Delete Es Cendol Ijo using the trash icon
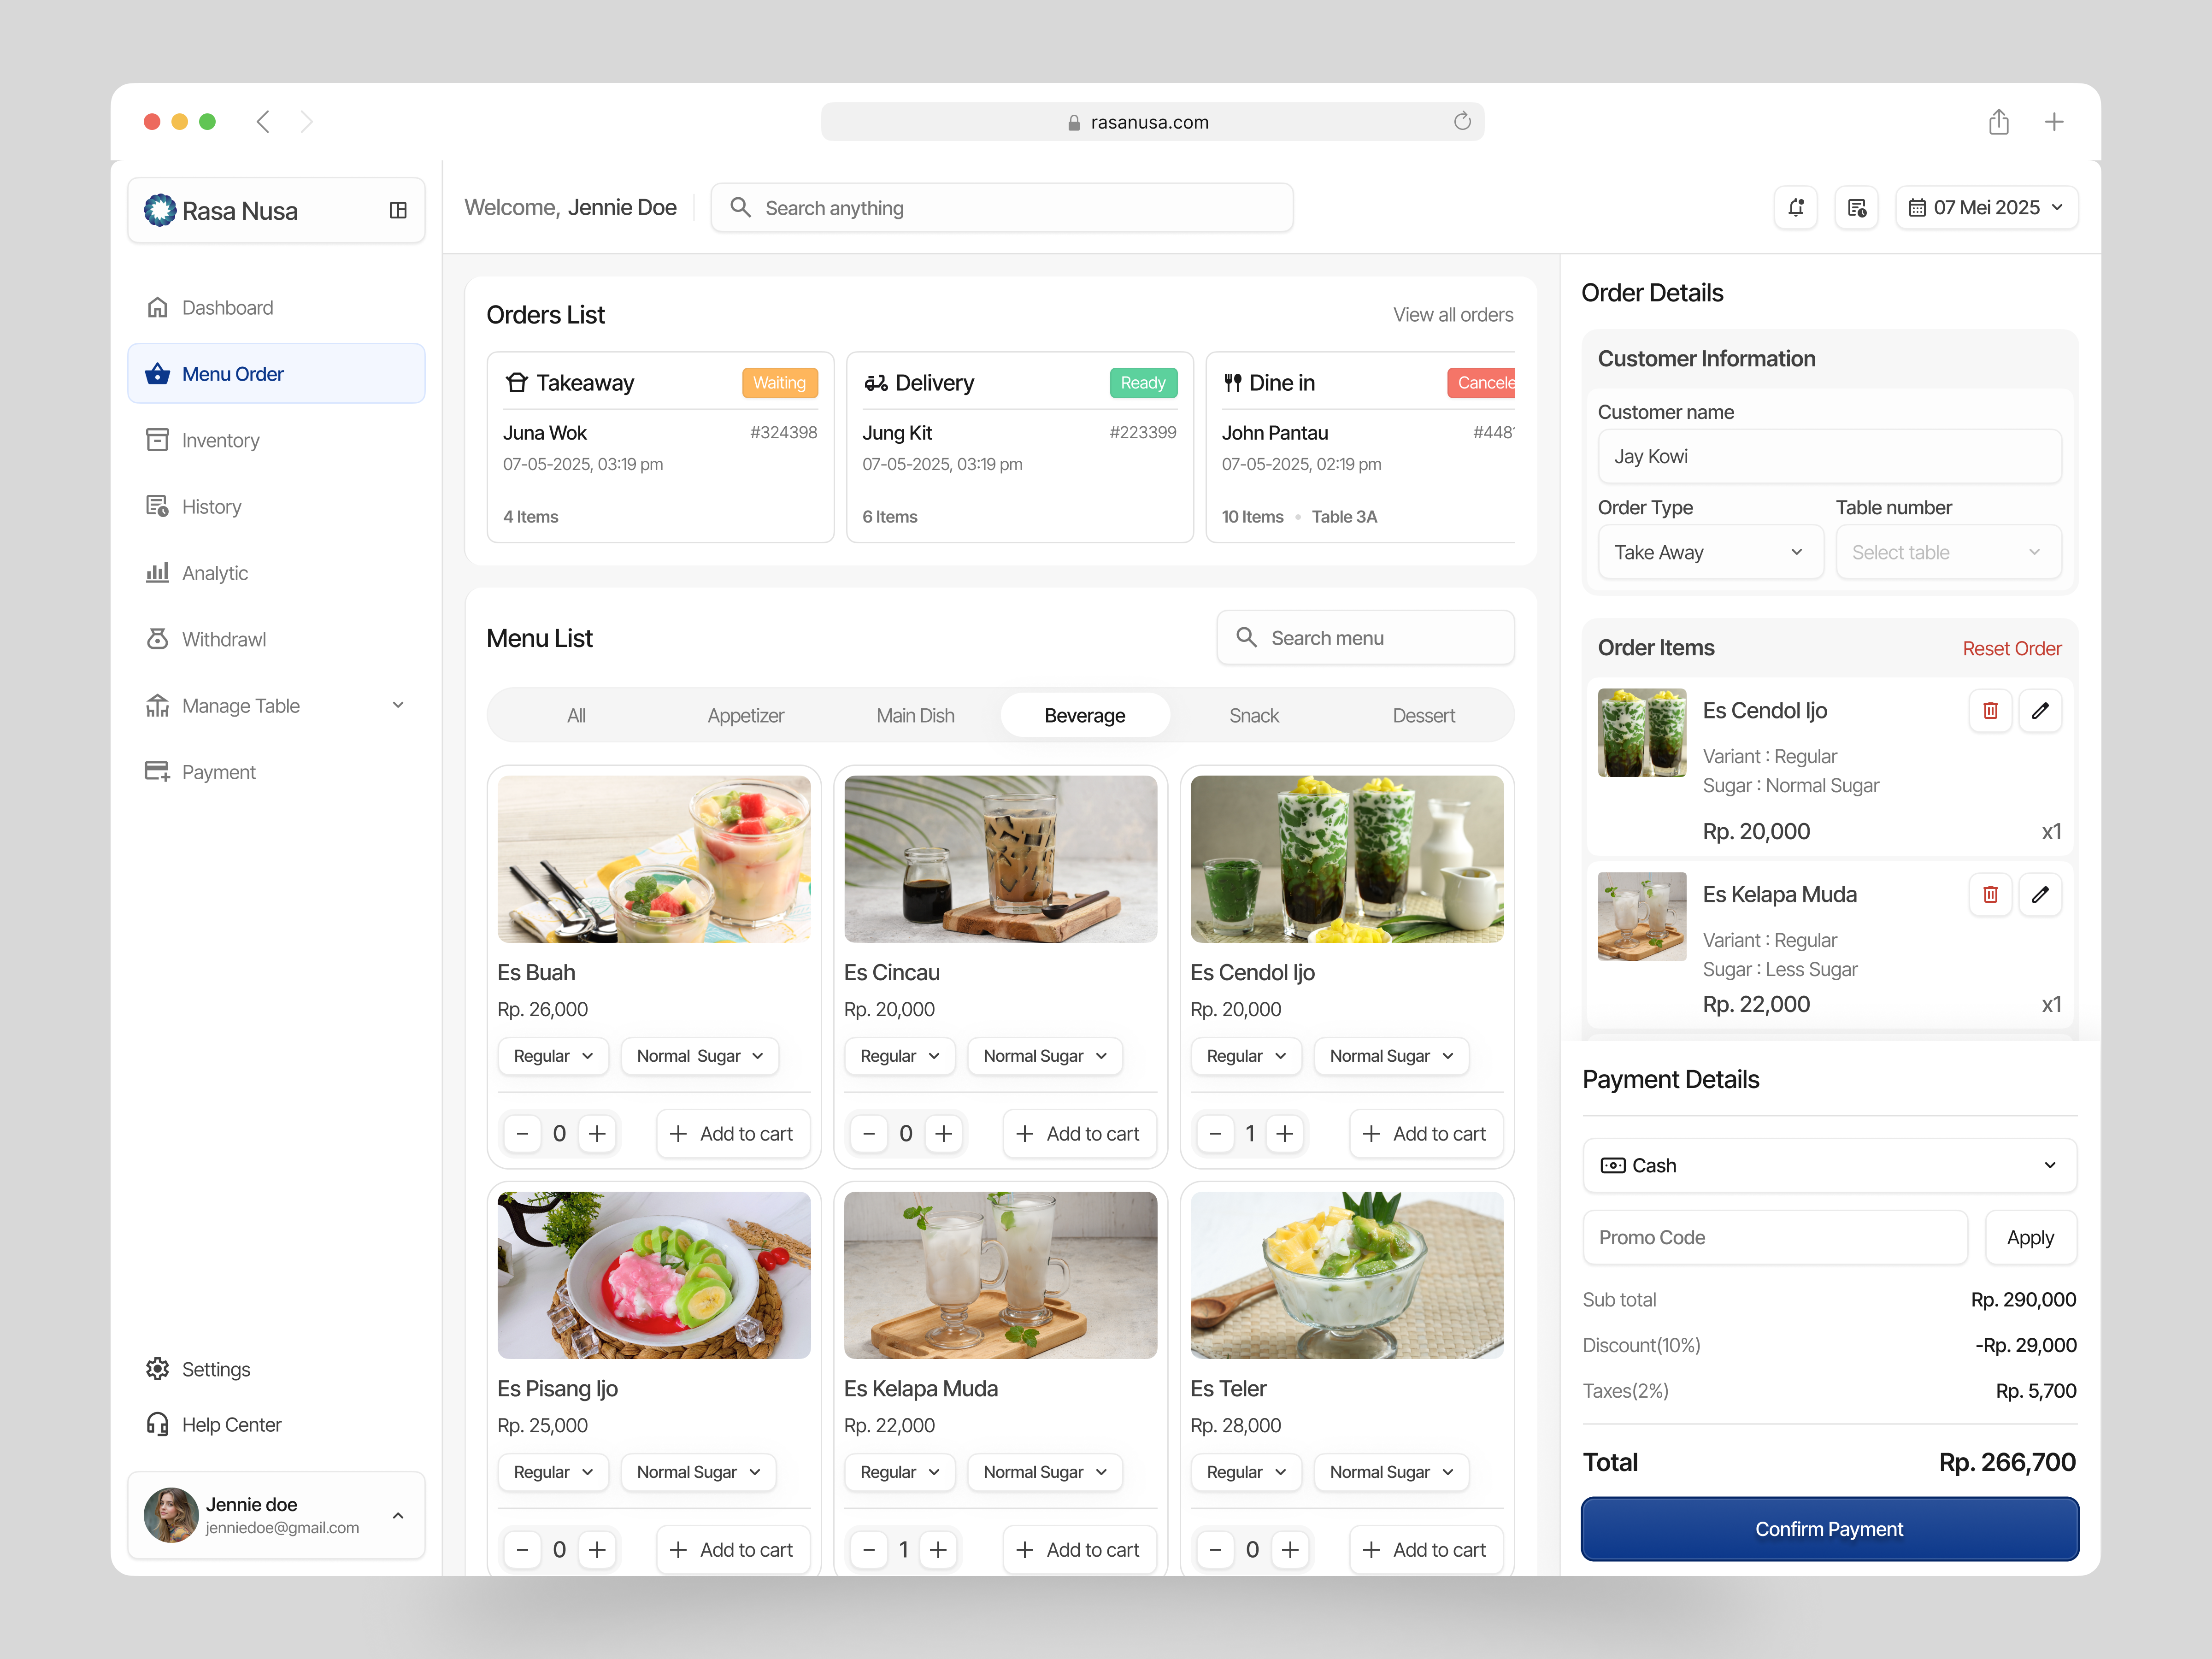Screen dimensions: 2212x1659 click(1990, 710)
